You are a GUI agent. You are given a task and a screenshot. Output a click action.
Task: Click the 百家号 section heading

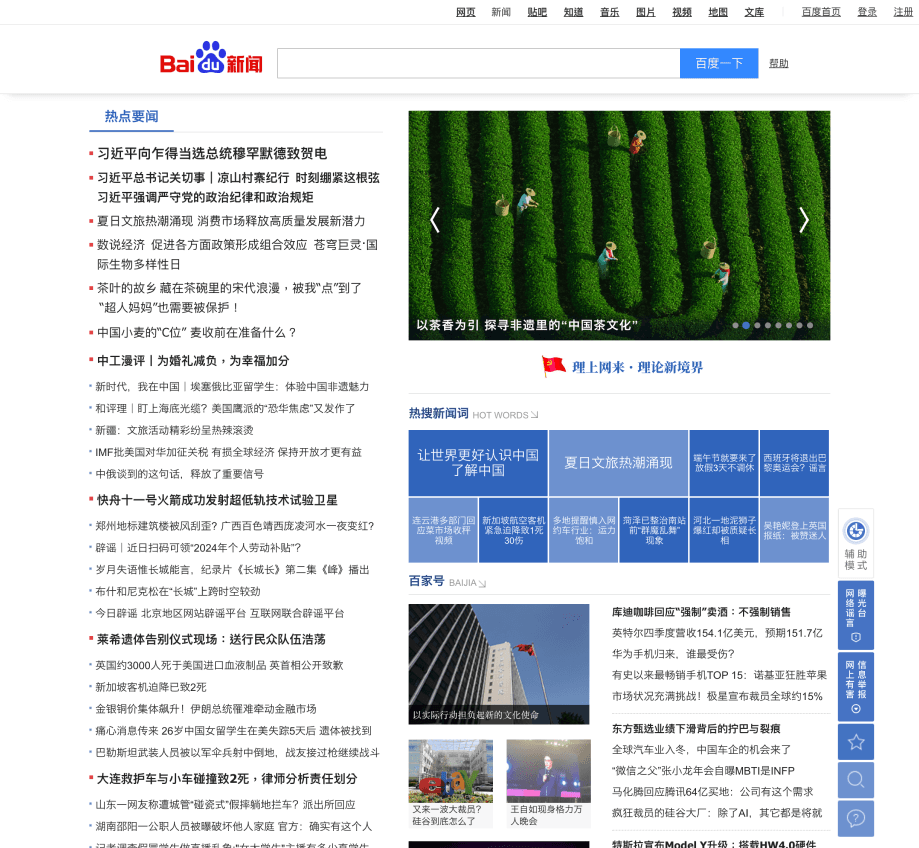[427, 581]
